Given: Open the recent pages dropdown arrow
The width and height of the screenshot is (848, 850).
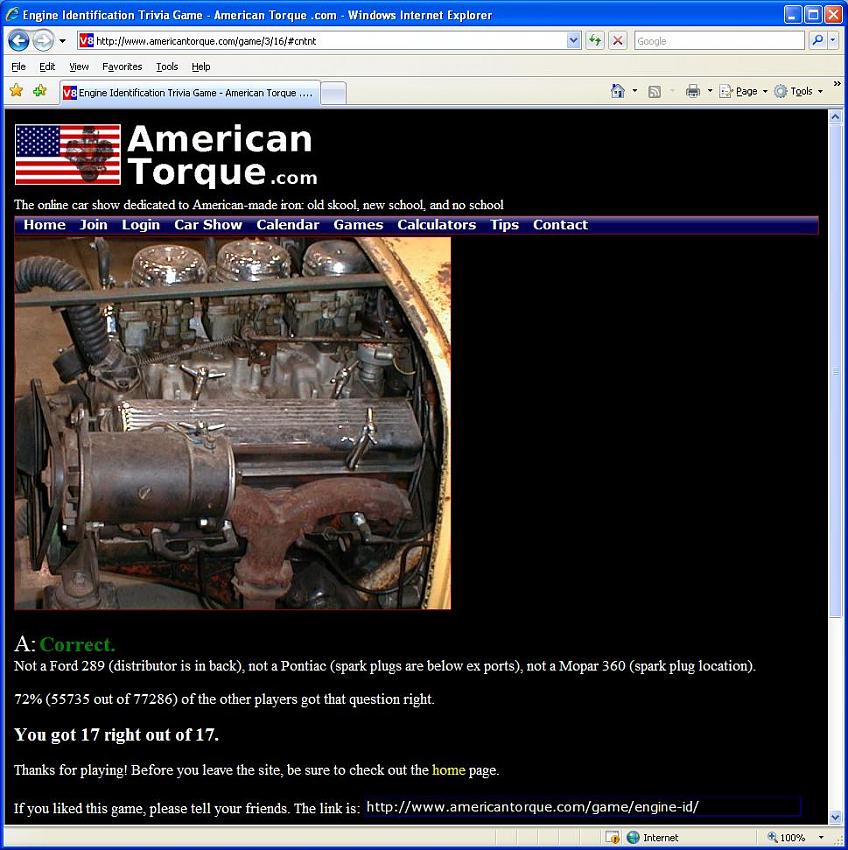Looking at the screenshot, I should [62, 41].
